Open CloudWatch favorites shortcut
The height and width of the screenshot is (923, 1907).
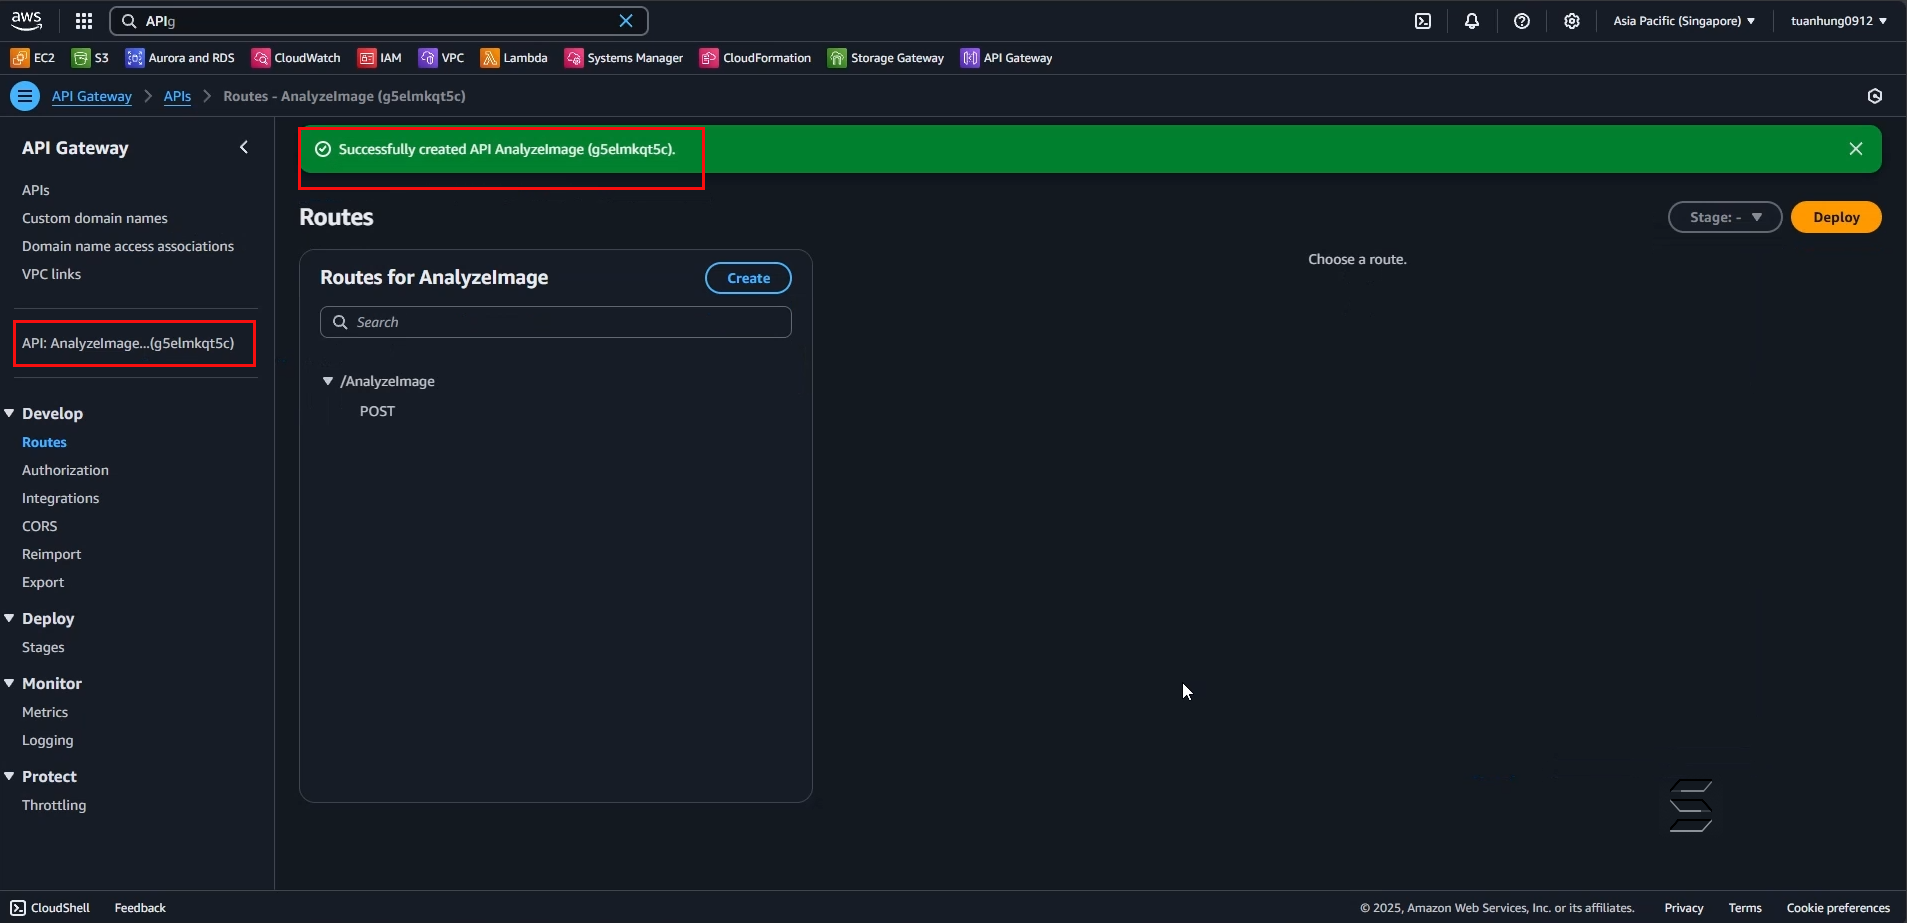pos(296,58)
